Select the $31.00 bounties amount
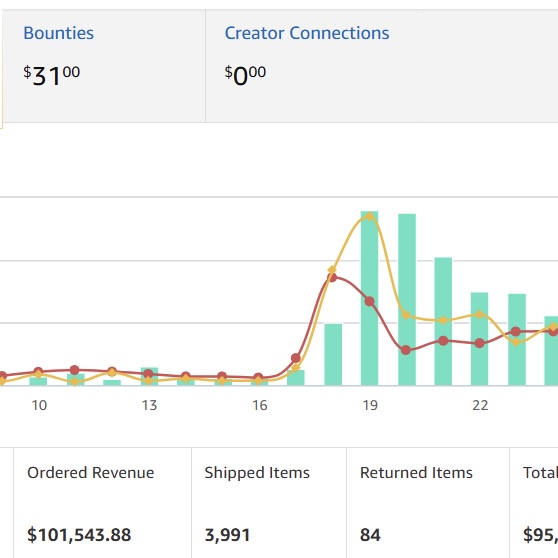 tap(52, 75)
